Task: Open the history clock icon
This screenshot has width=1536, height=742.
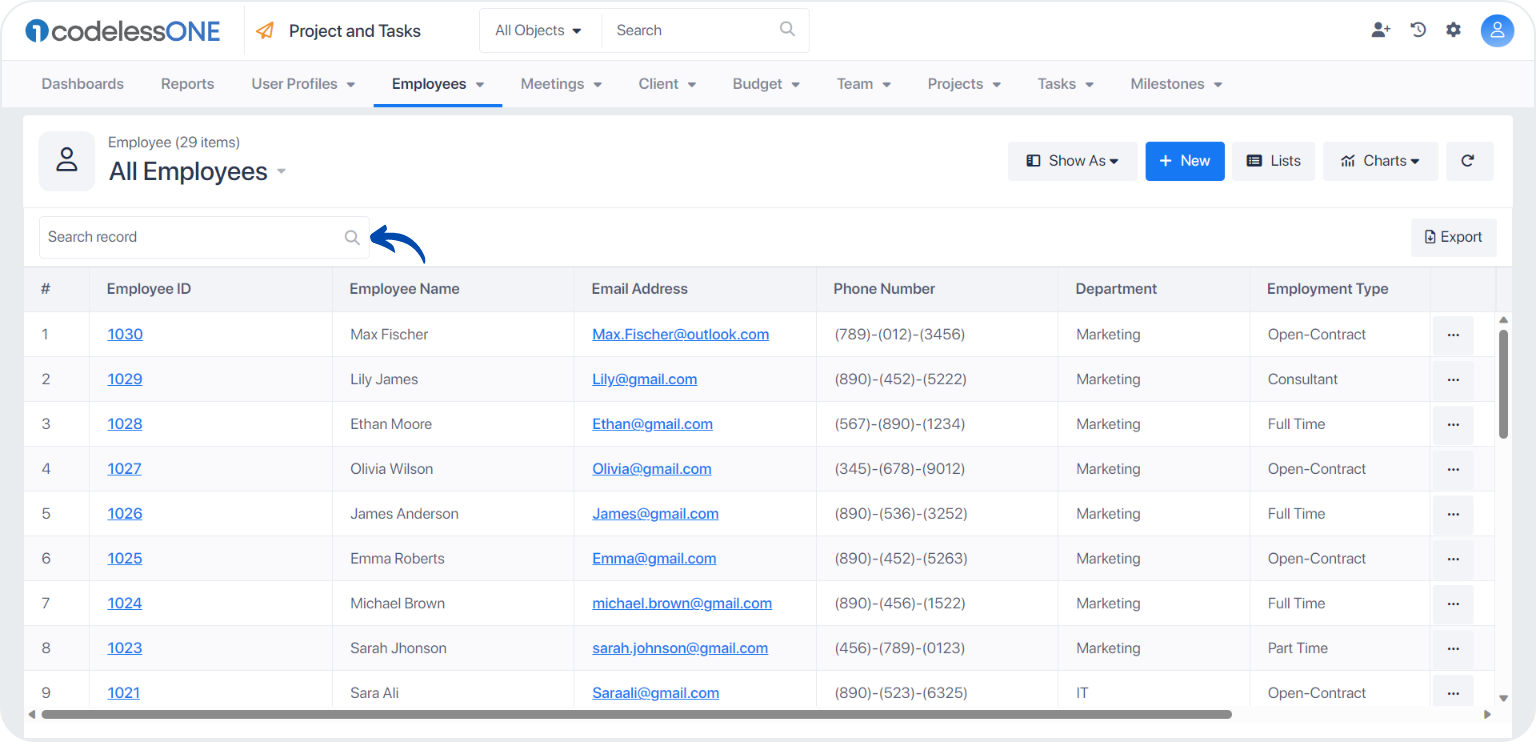Action: (1418, 30)
